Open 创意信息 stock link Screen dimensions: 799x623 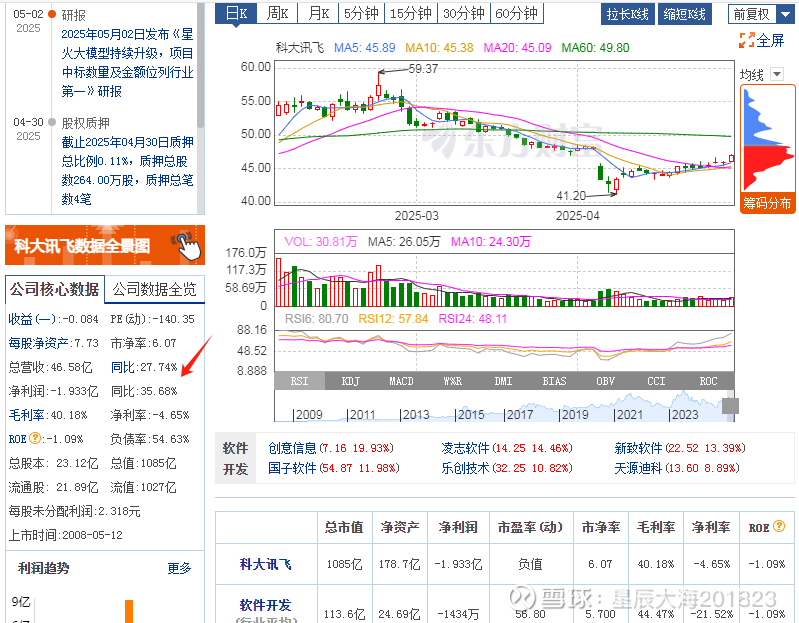[292, 448]
